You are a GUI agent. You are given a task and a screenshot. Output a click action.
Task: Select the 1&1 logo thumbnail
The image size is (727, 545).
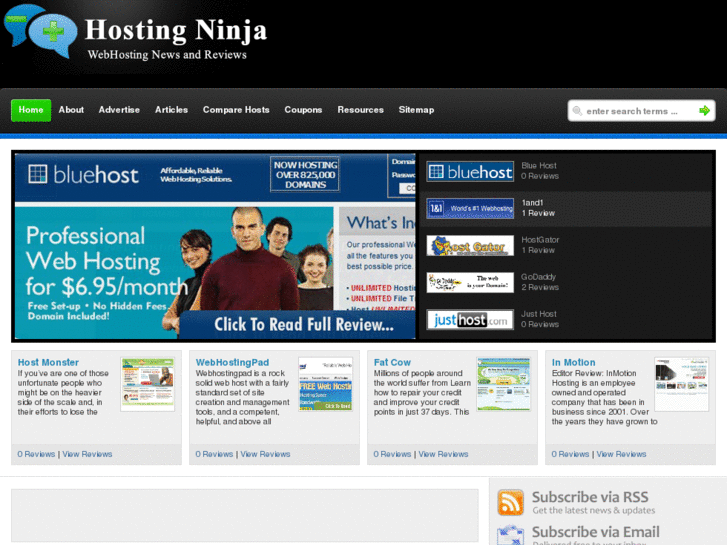coord(470,209)
